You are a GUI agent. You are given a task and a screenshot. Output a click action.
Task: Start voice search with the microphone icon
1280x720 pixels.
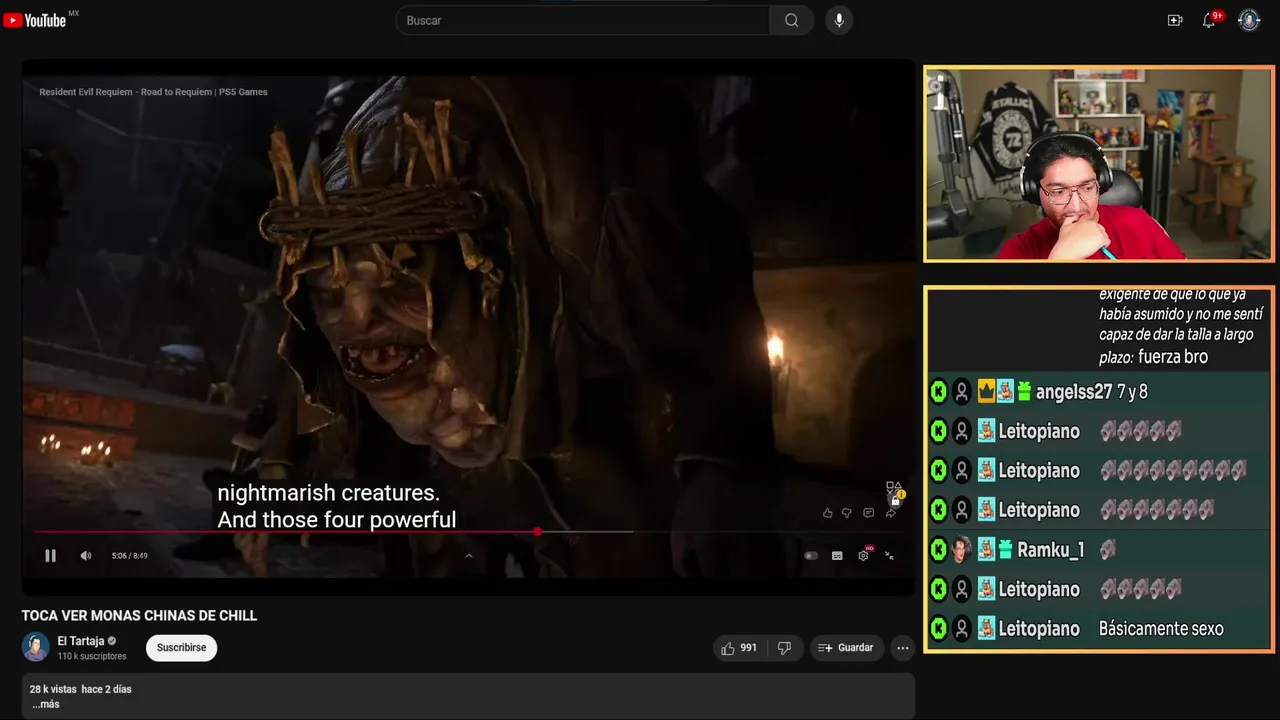point(839,20)
